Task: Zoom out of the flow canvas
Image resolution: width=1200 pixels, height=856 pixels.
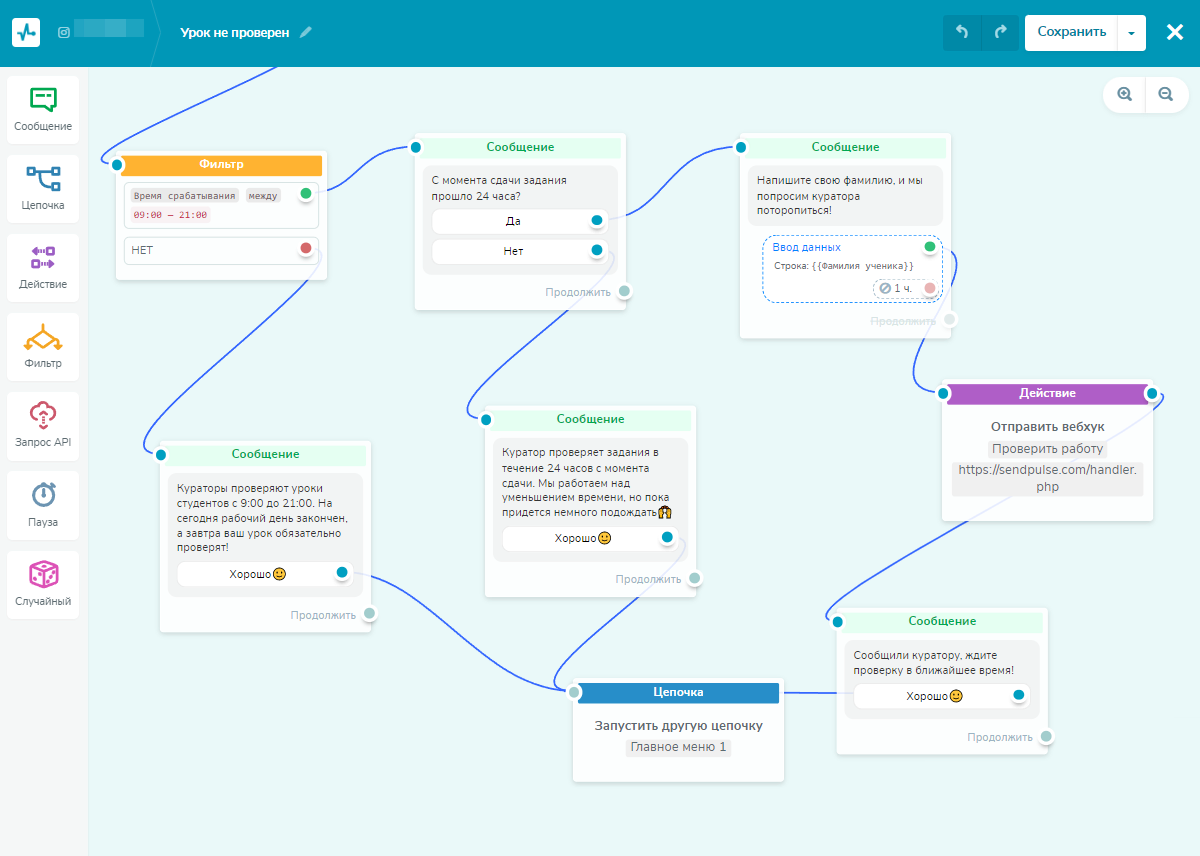Action: point(1166,94)
